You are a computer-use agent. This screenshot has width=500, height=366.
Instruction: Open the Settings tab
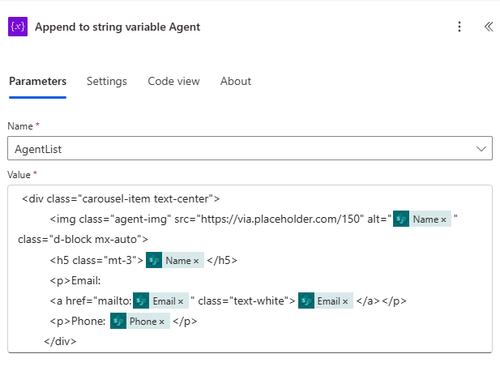click(x=107, y=81)
